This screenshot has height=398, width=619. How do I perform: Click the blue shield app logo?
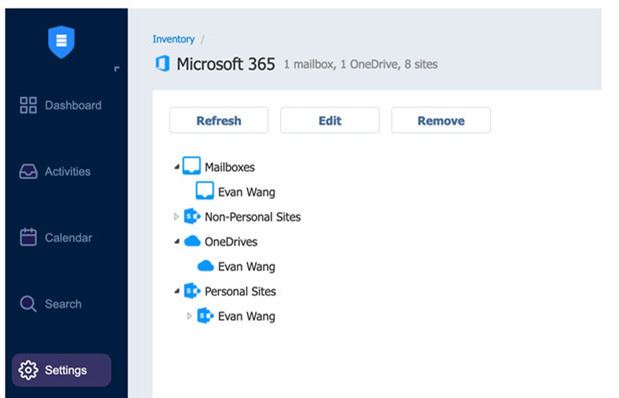(x=61, y=41)
